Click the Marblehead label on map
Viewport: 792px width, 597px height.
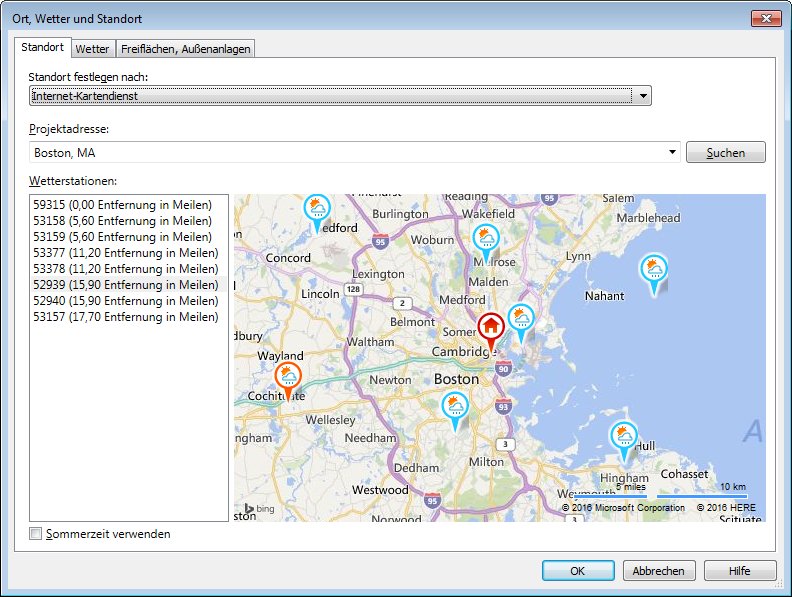point(648,218)
